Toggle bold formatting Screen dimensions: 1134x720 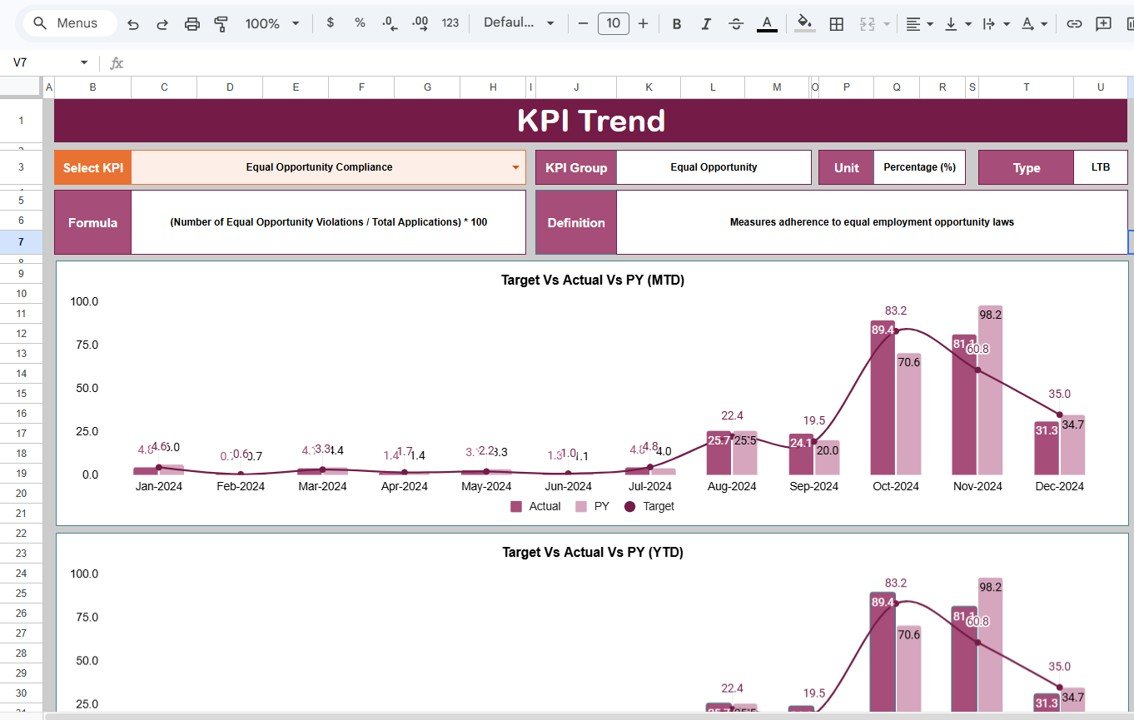676,22
